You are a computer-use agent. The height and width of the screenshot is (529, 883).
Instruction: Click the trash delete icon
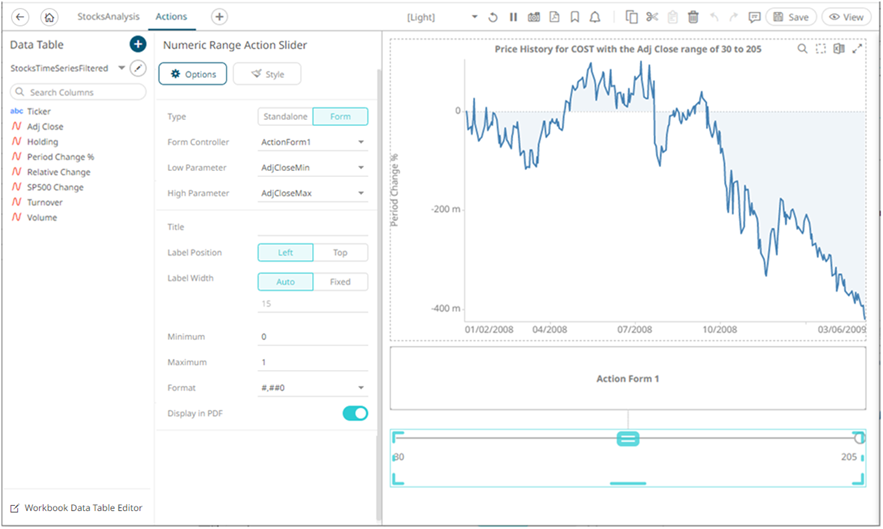tap(693, 17)
